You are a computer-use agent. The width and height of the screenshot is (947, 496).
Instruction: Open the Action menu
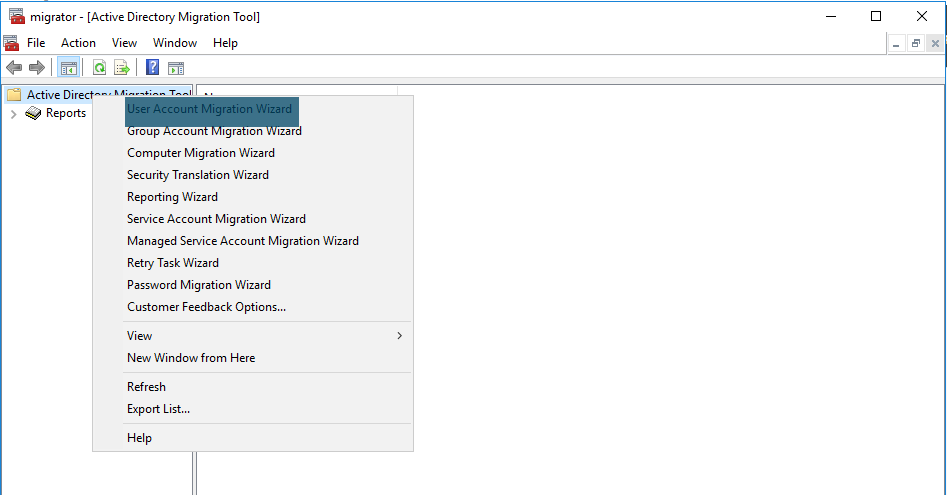(x=78, y=43)
